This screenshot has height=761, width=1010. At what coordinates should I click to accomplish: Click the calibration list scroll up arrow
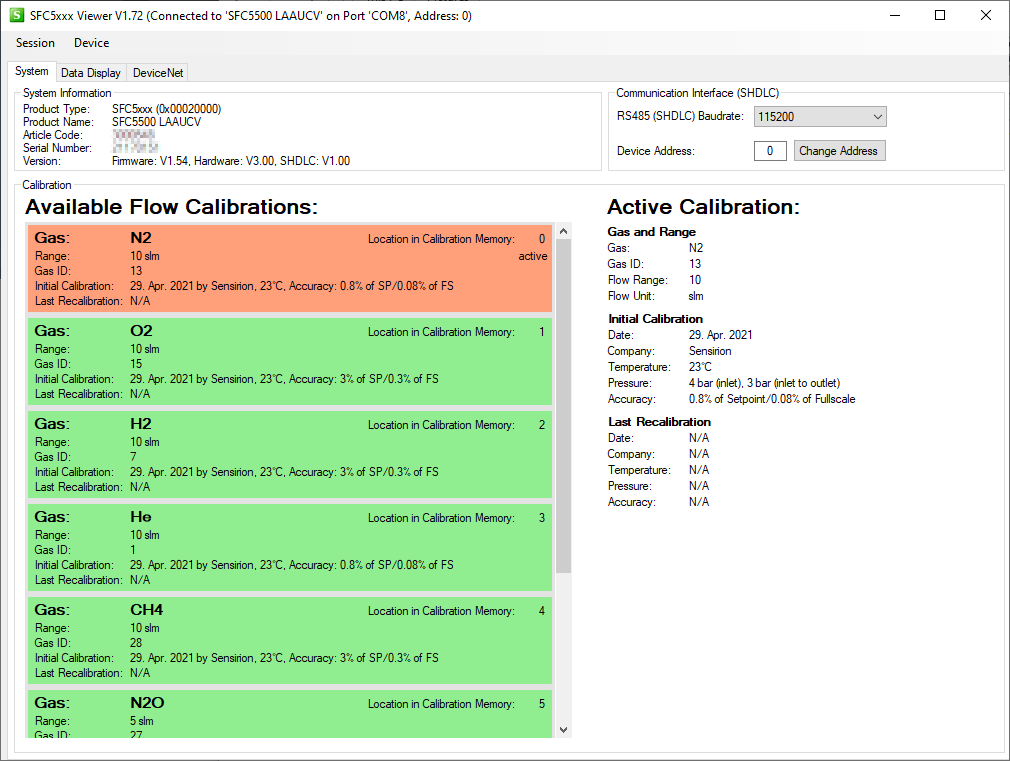pos(563,232)
